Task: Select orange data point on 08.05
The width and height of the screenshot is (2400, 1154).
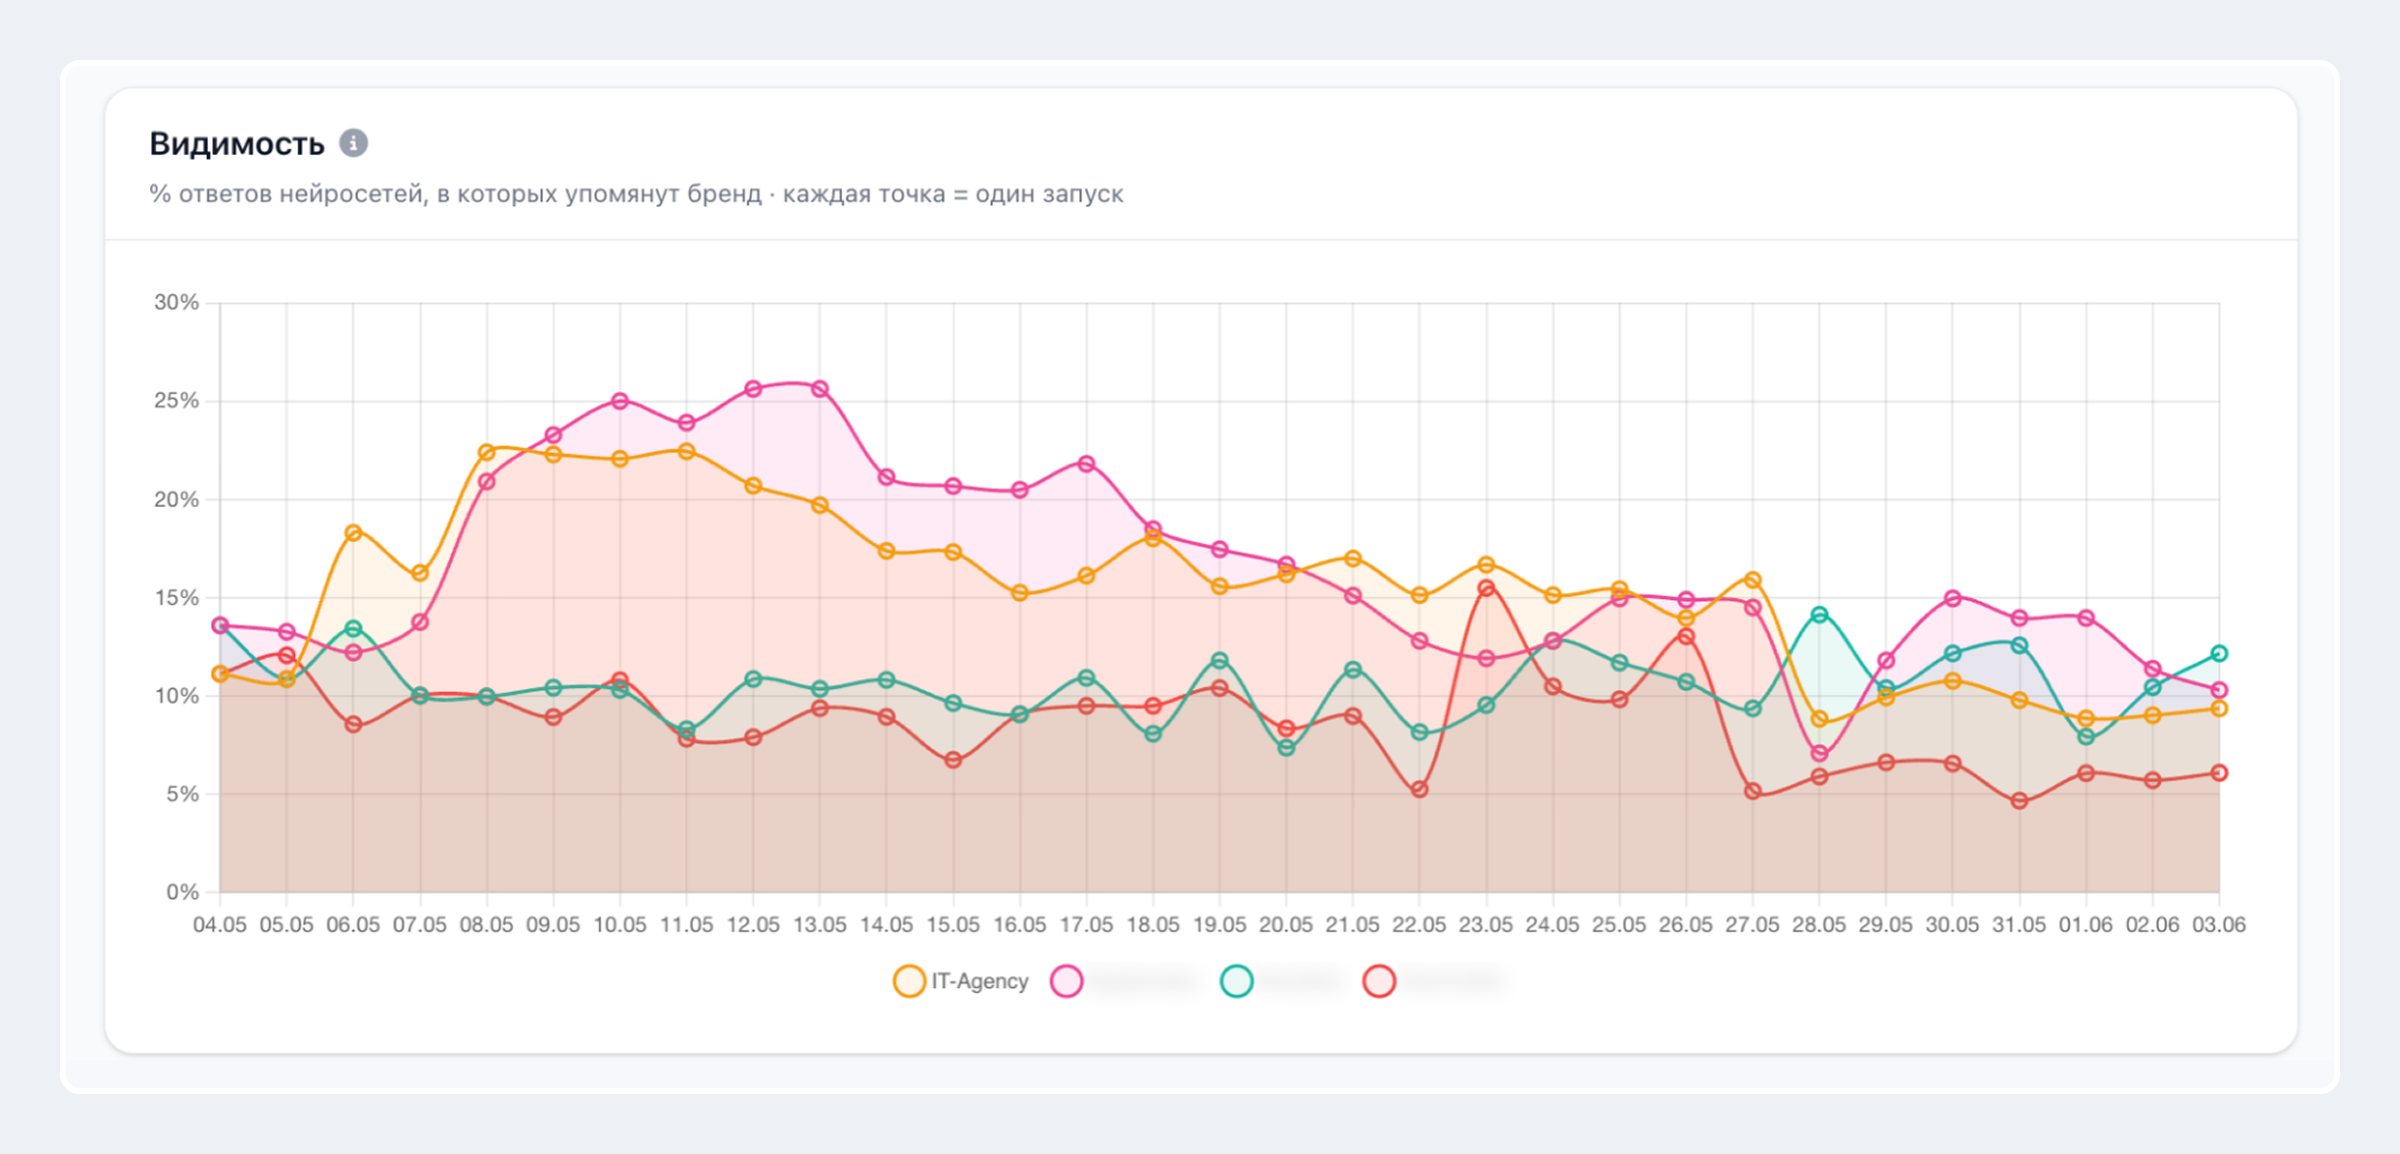Action: pos(487,452)
